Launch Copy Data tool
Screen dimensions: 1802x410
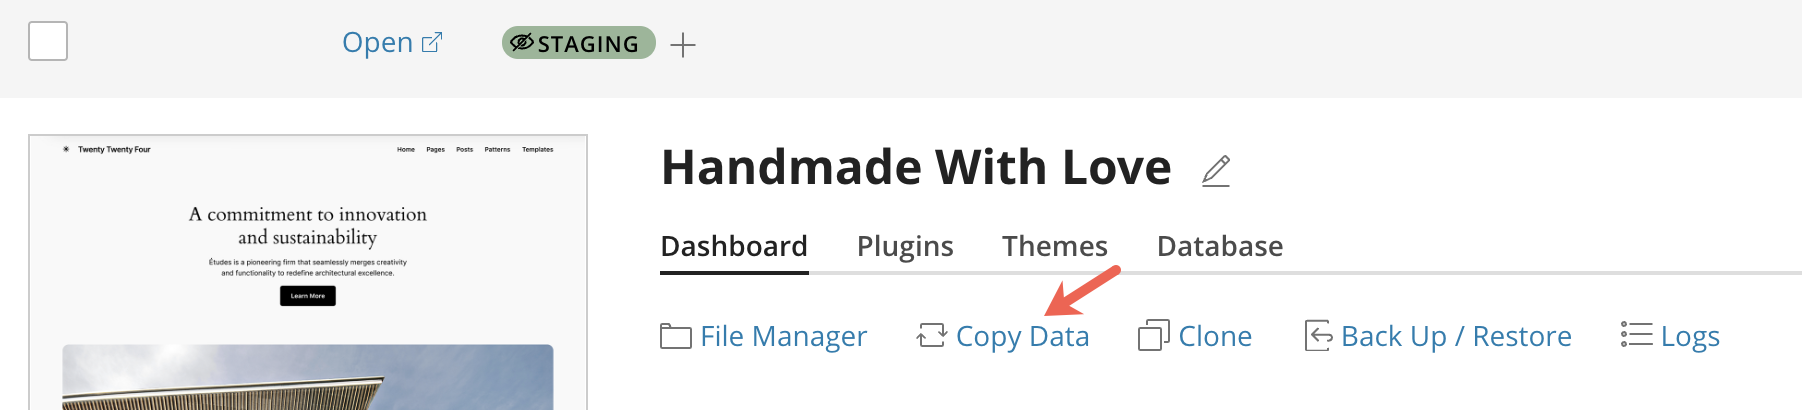click(x=1022, y=336)
